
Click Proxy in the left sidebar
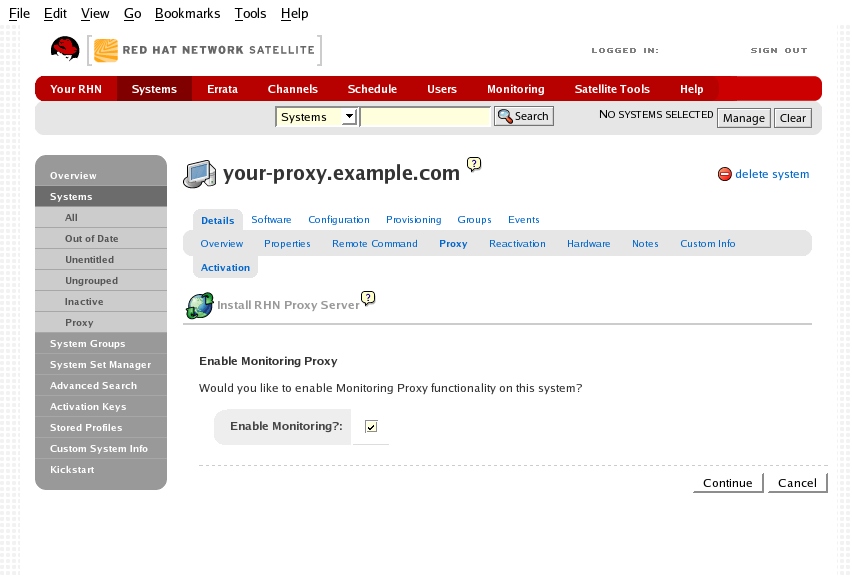click(x=101, y=323)
